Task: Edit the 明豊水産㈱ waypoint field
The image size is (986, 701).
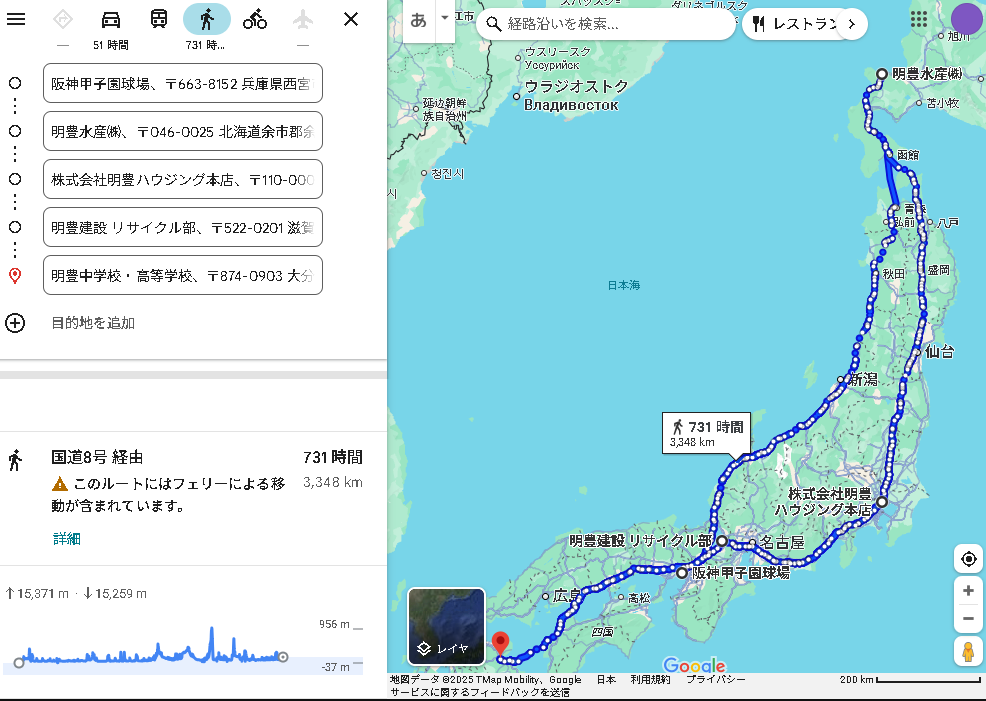Action: coord(182,131)
